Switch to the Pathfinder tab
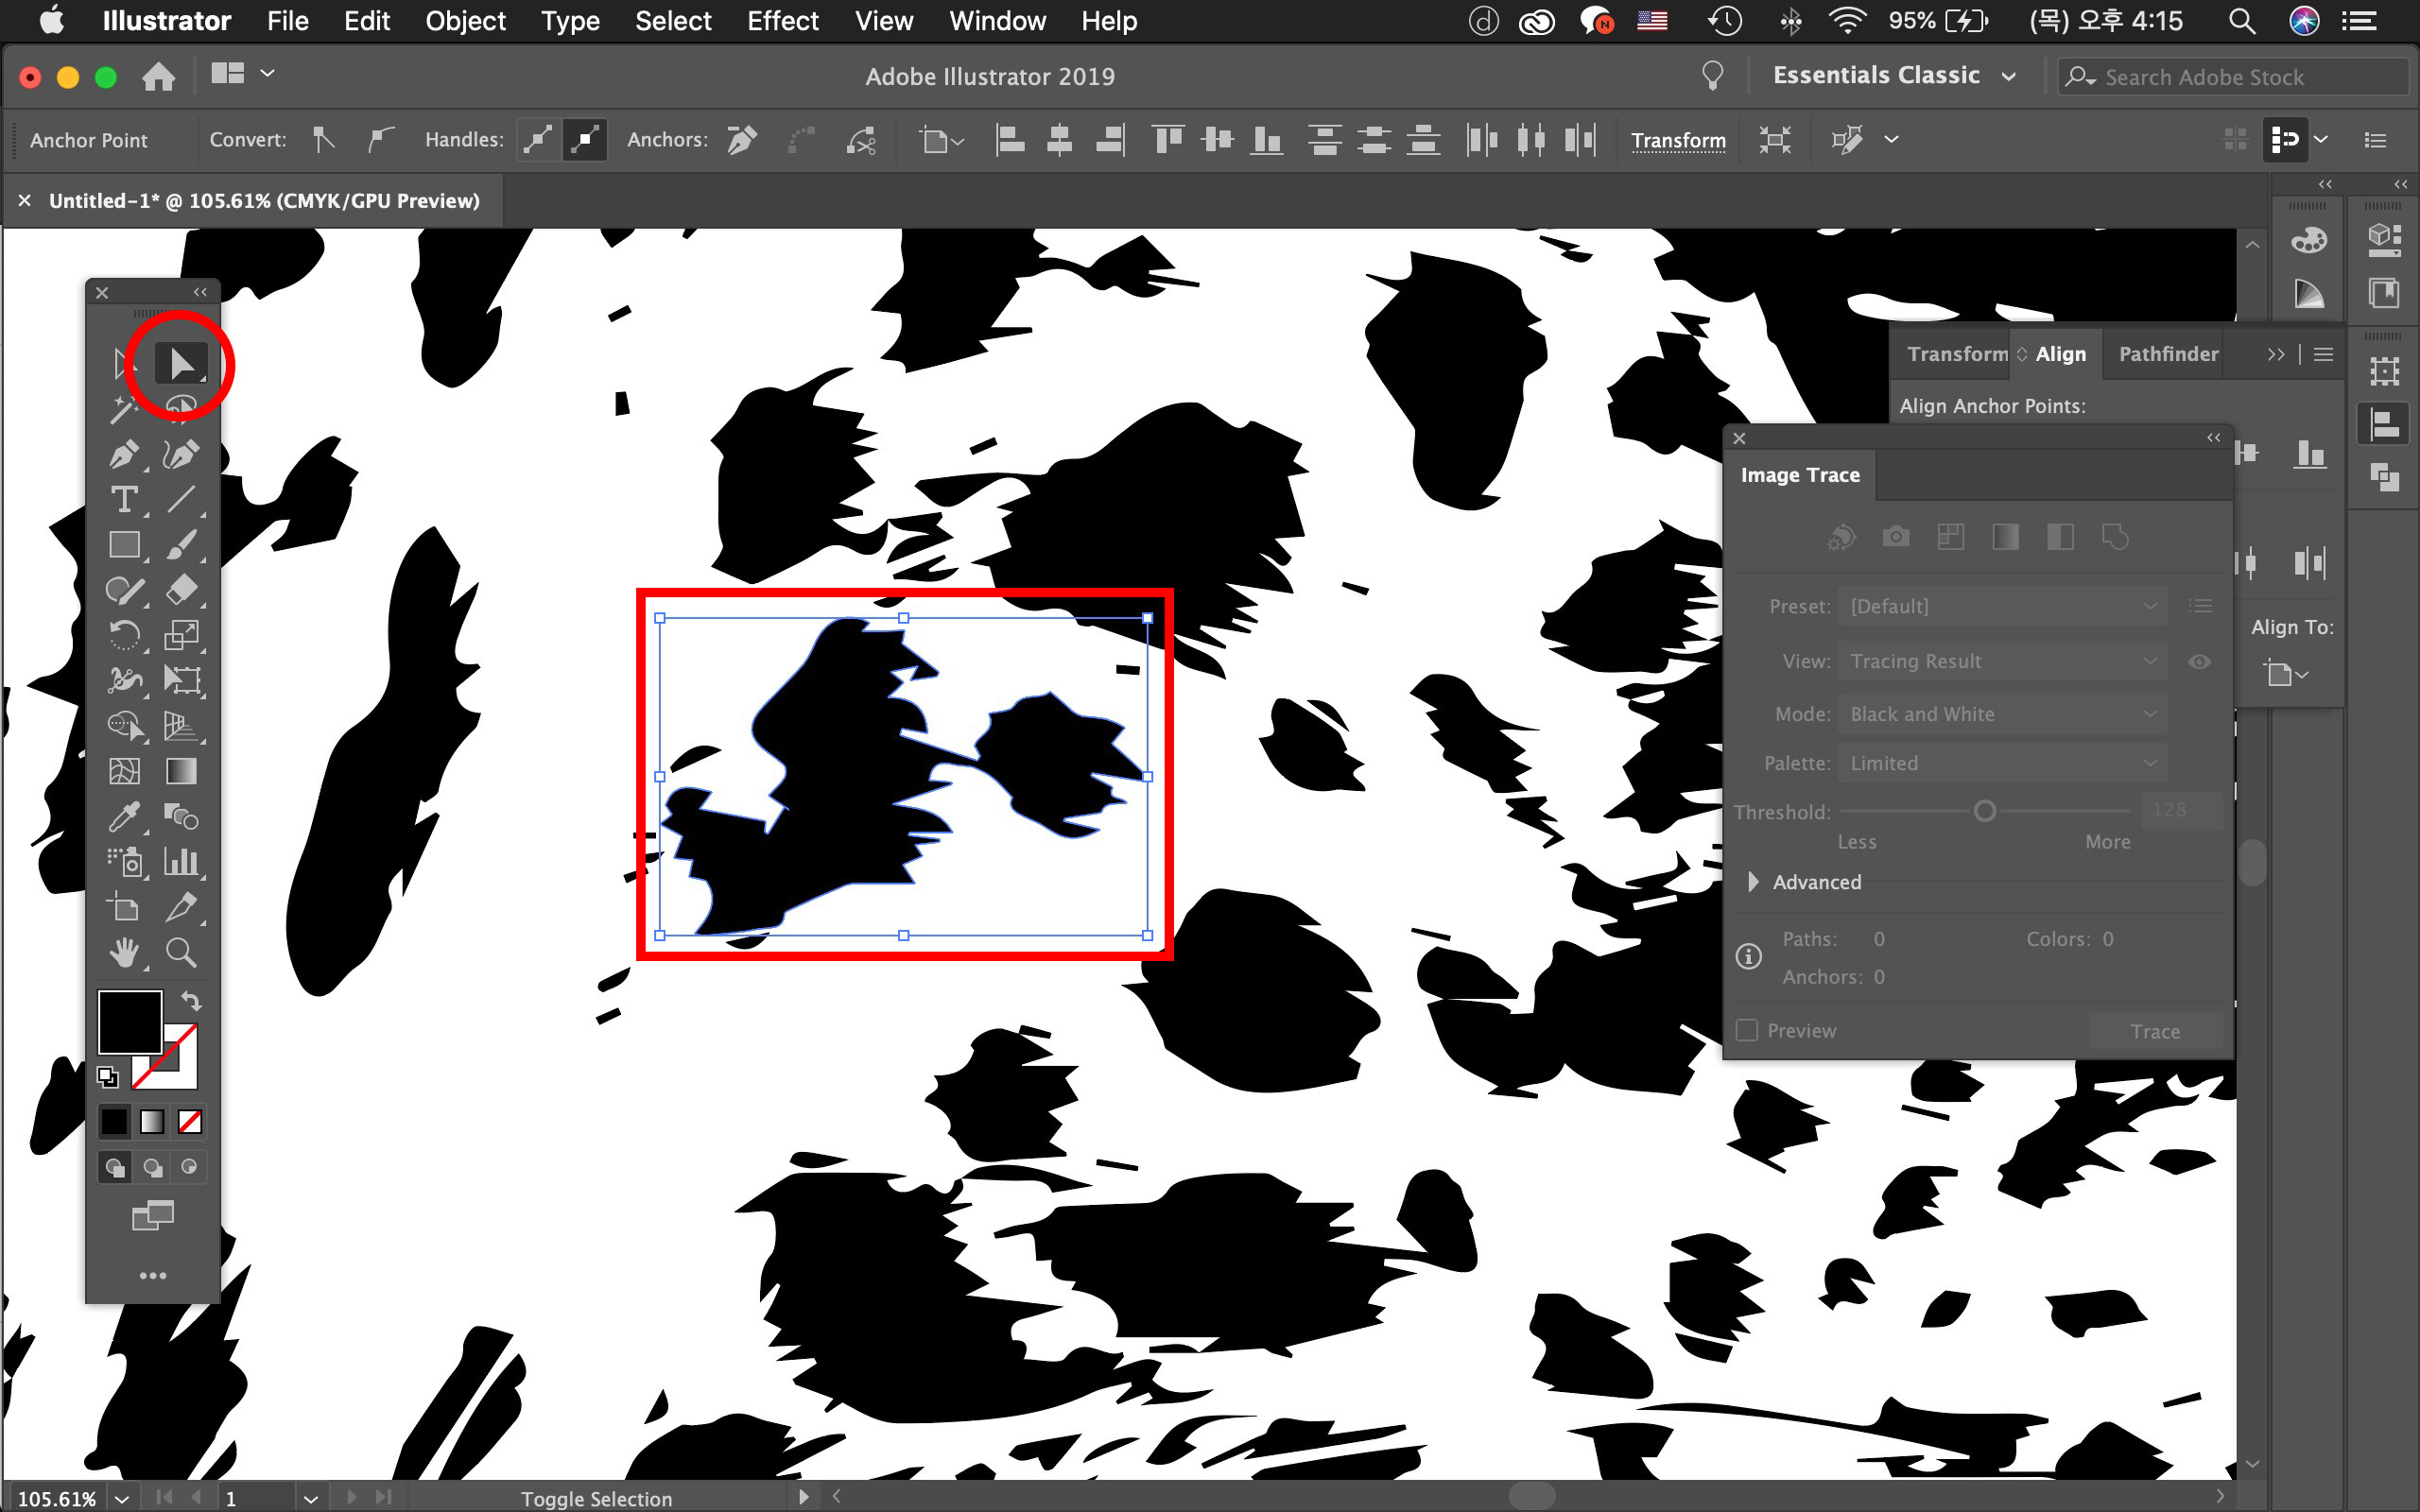Image resolution: width=2420 pixels, height=1512 pixels. [x=2167, y=354]
